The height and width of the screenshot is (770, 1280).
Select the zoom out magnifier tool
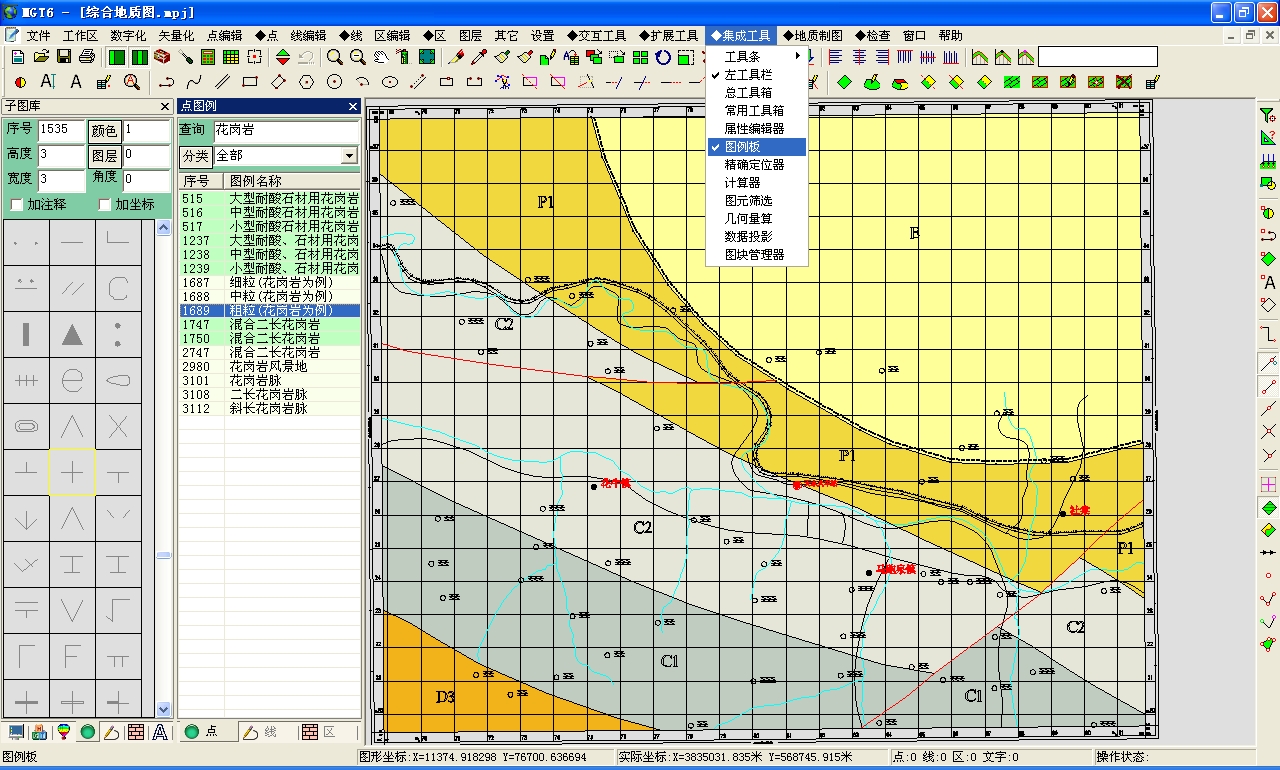click(358, 57)
